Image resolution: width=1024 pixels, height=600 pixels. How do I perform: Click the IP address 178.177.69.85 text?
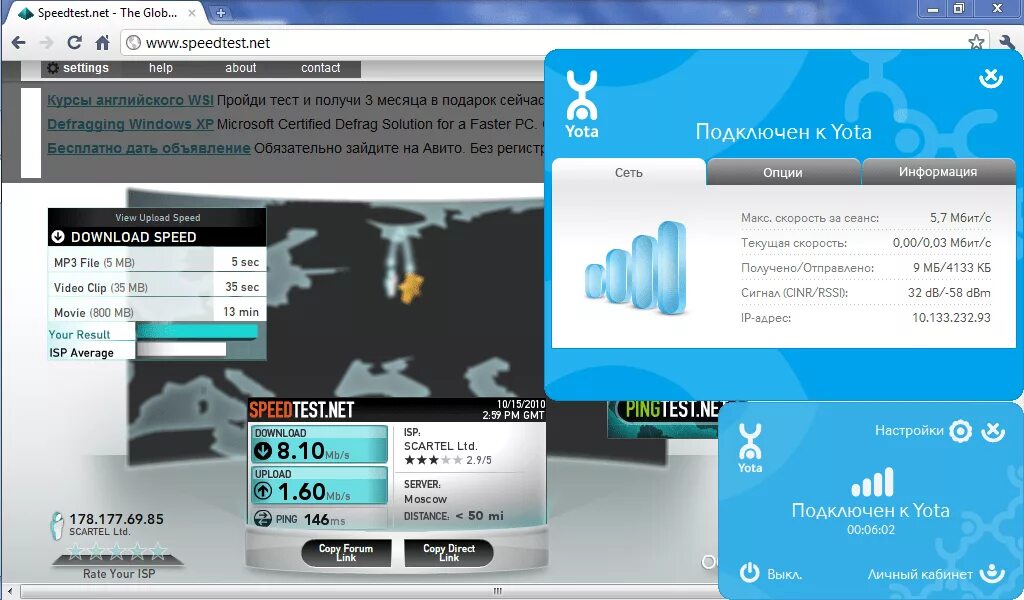116,519
